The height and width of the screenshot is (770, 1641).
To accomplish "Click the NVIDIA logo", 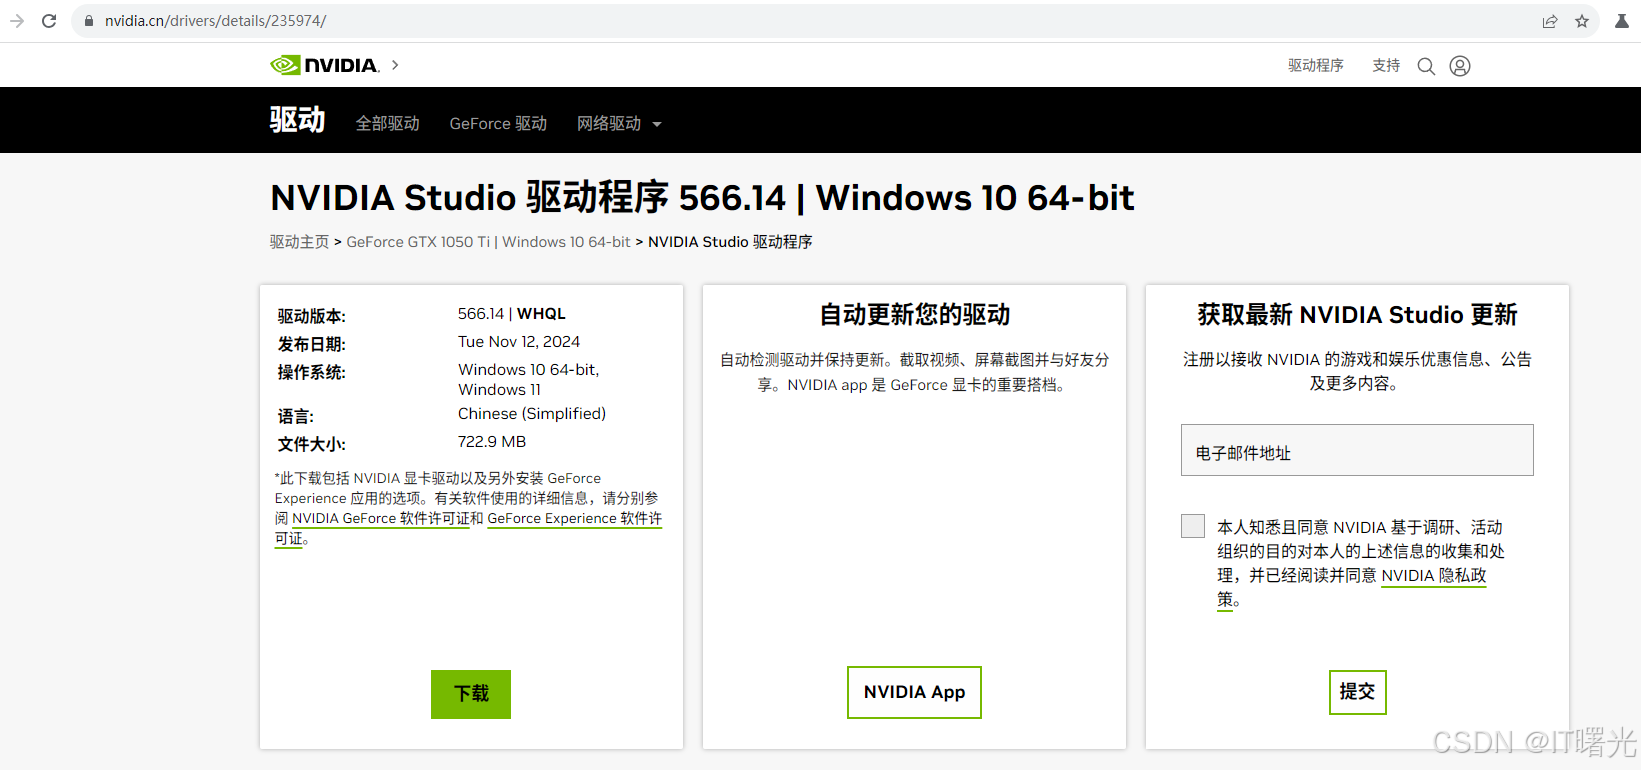I will tap(325, 65).
